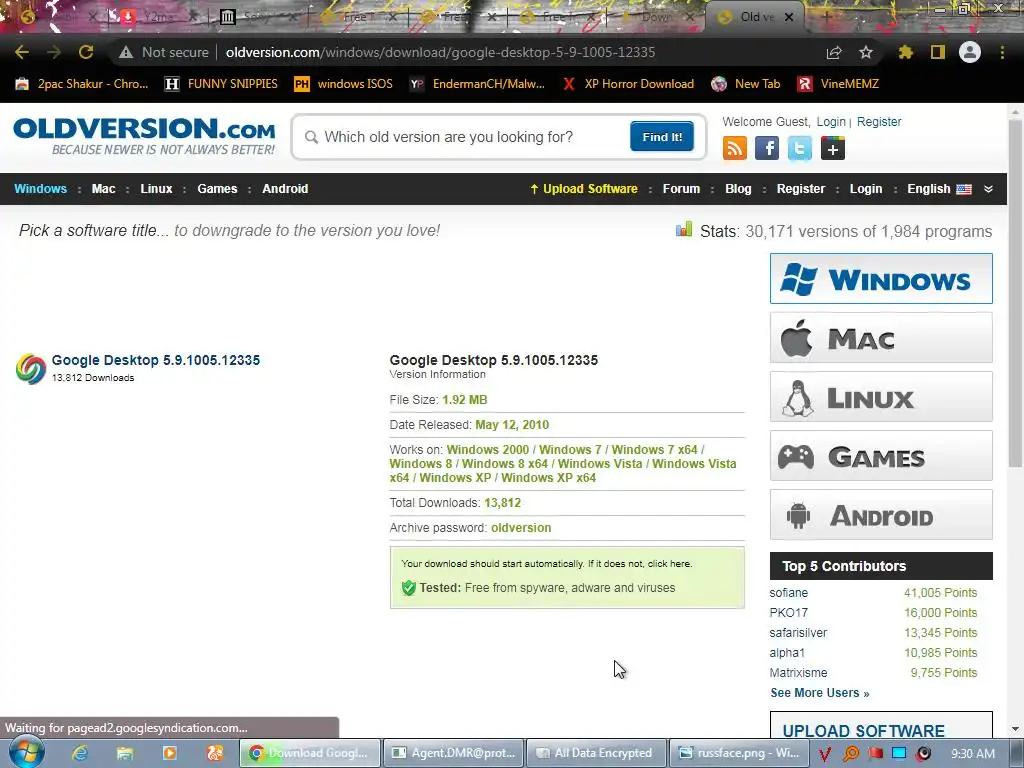Click Upload Software in the nav bar

pos(583,189)
